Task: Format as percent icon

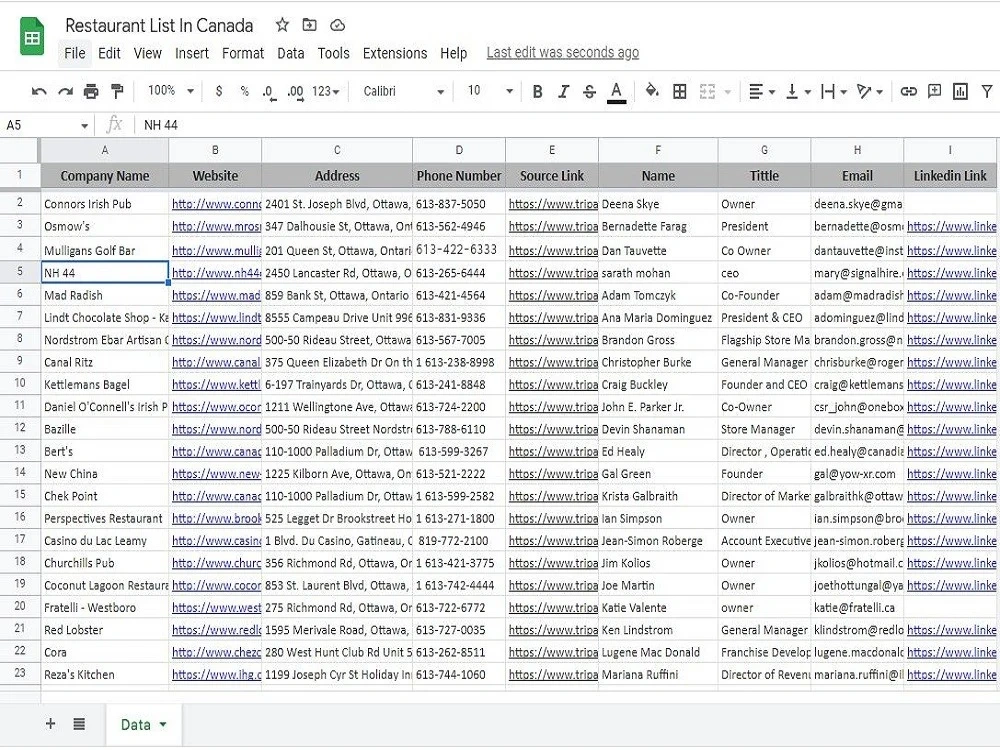Action: coord(244,91)
